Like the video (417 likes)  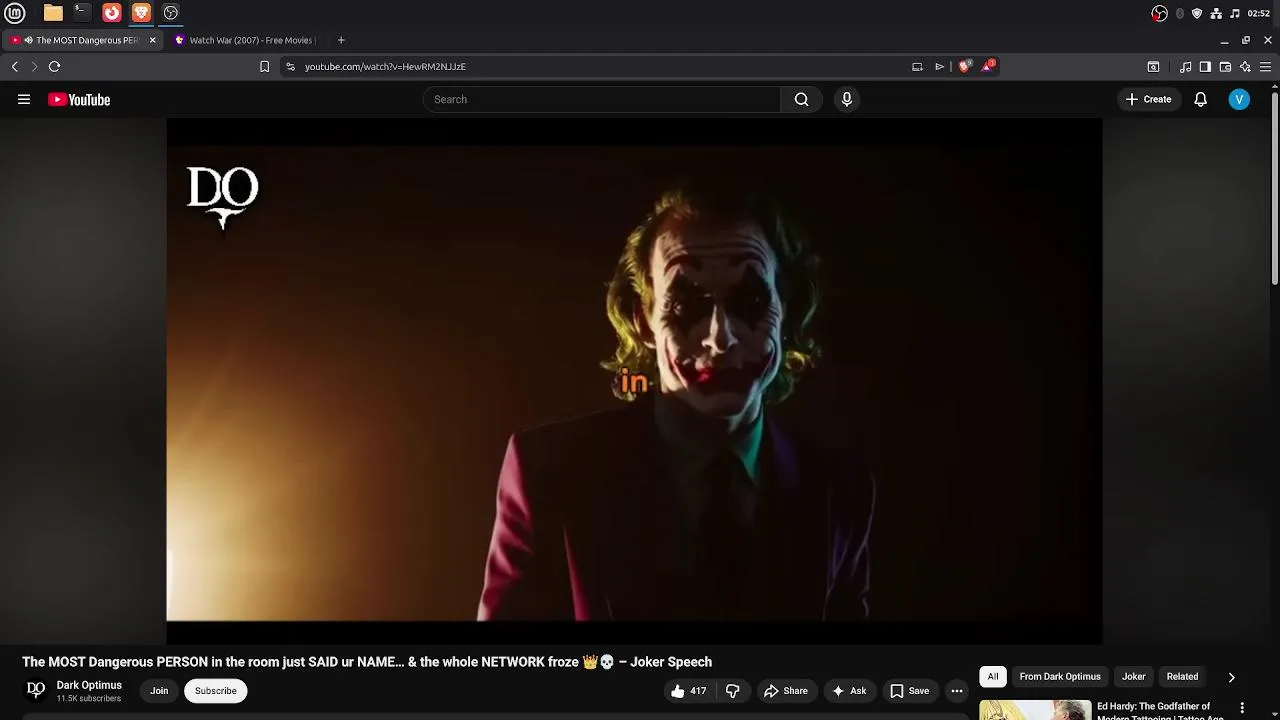click(689, 691)
